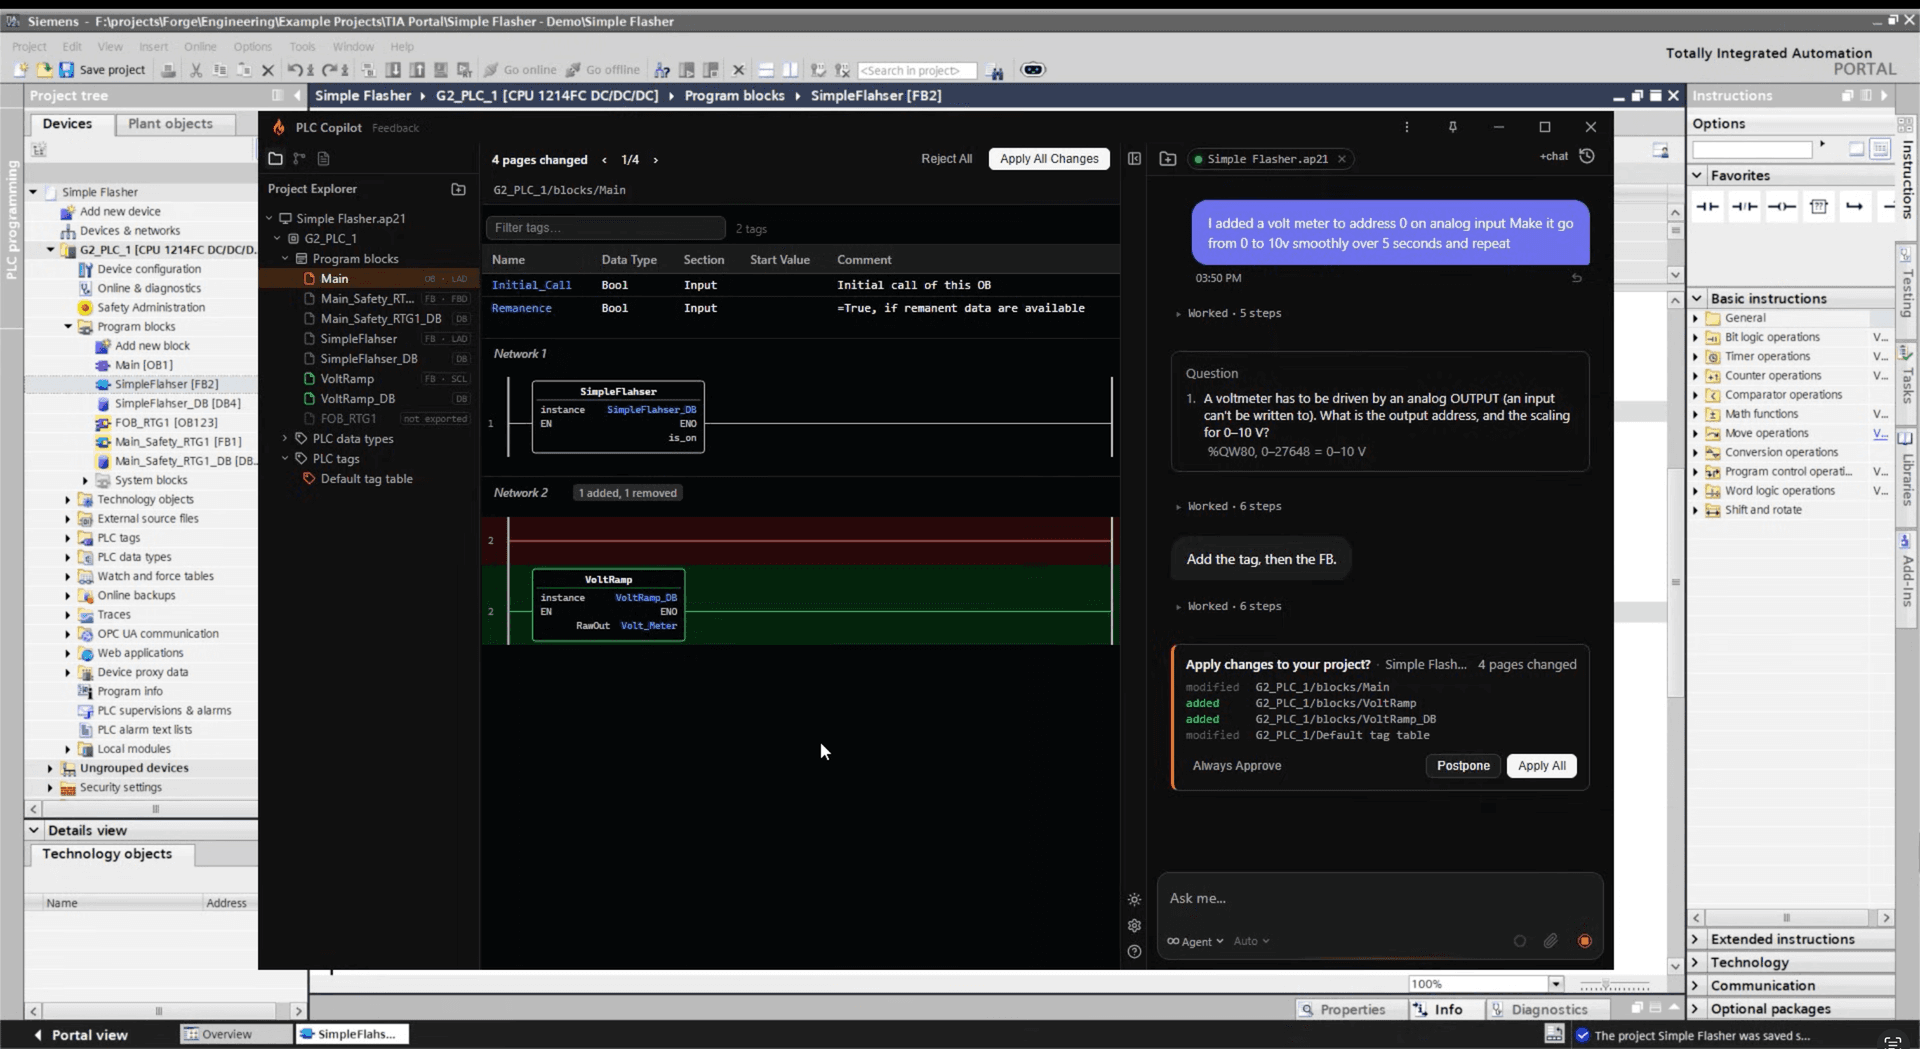Select Default tag table in Project Explorer

(x=366, y=479)
